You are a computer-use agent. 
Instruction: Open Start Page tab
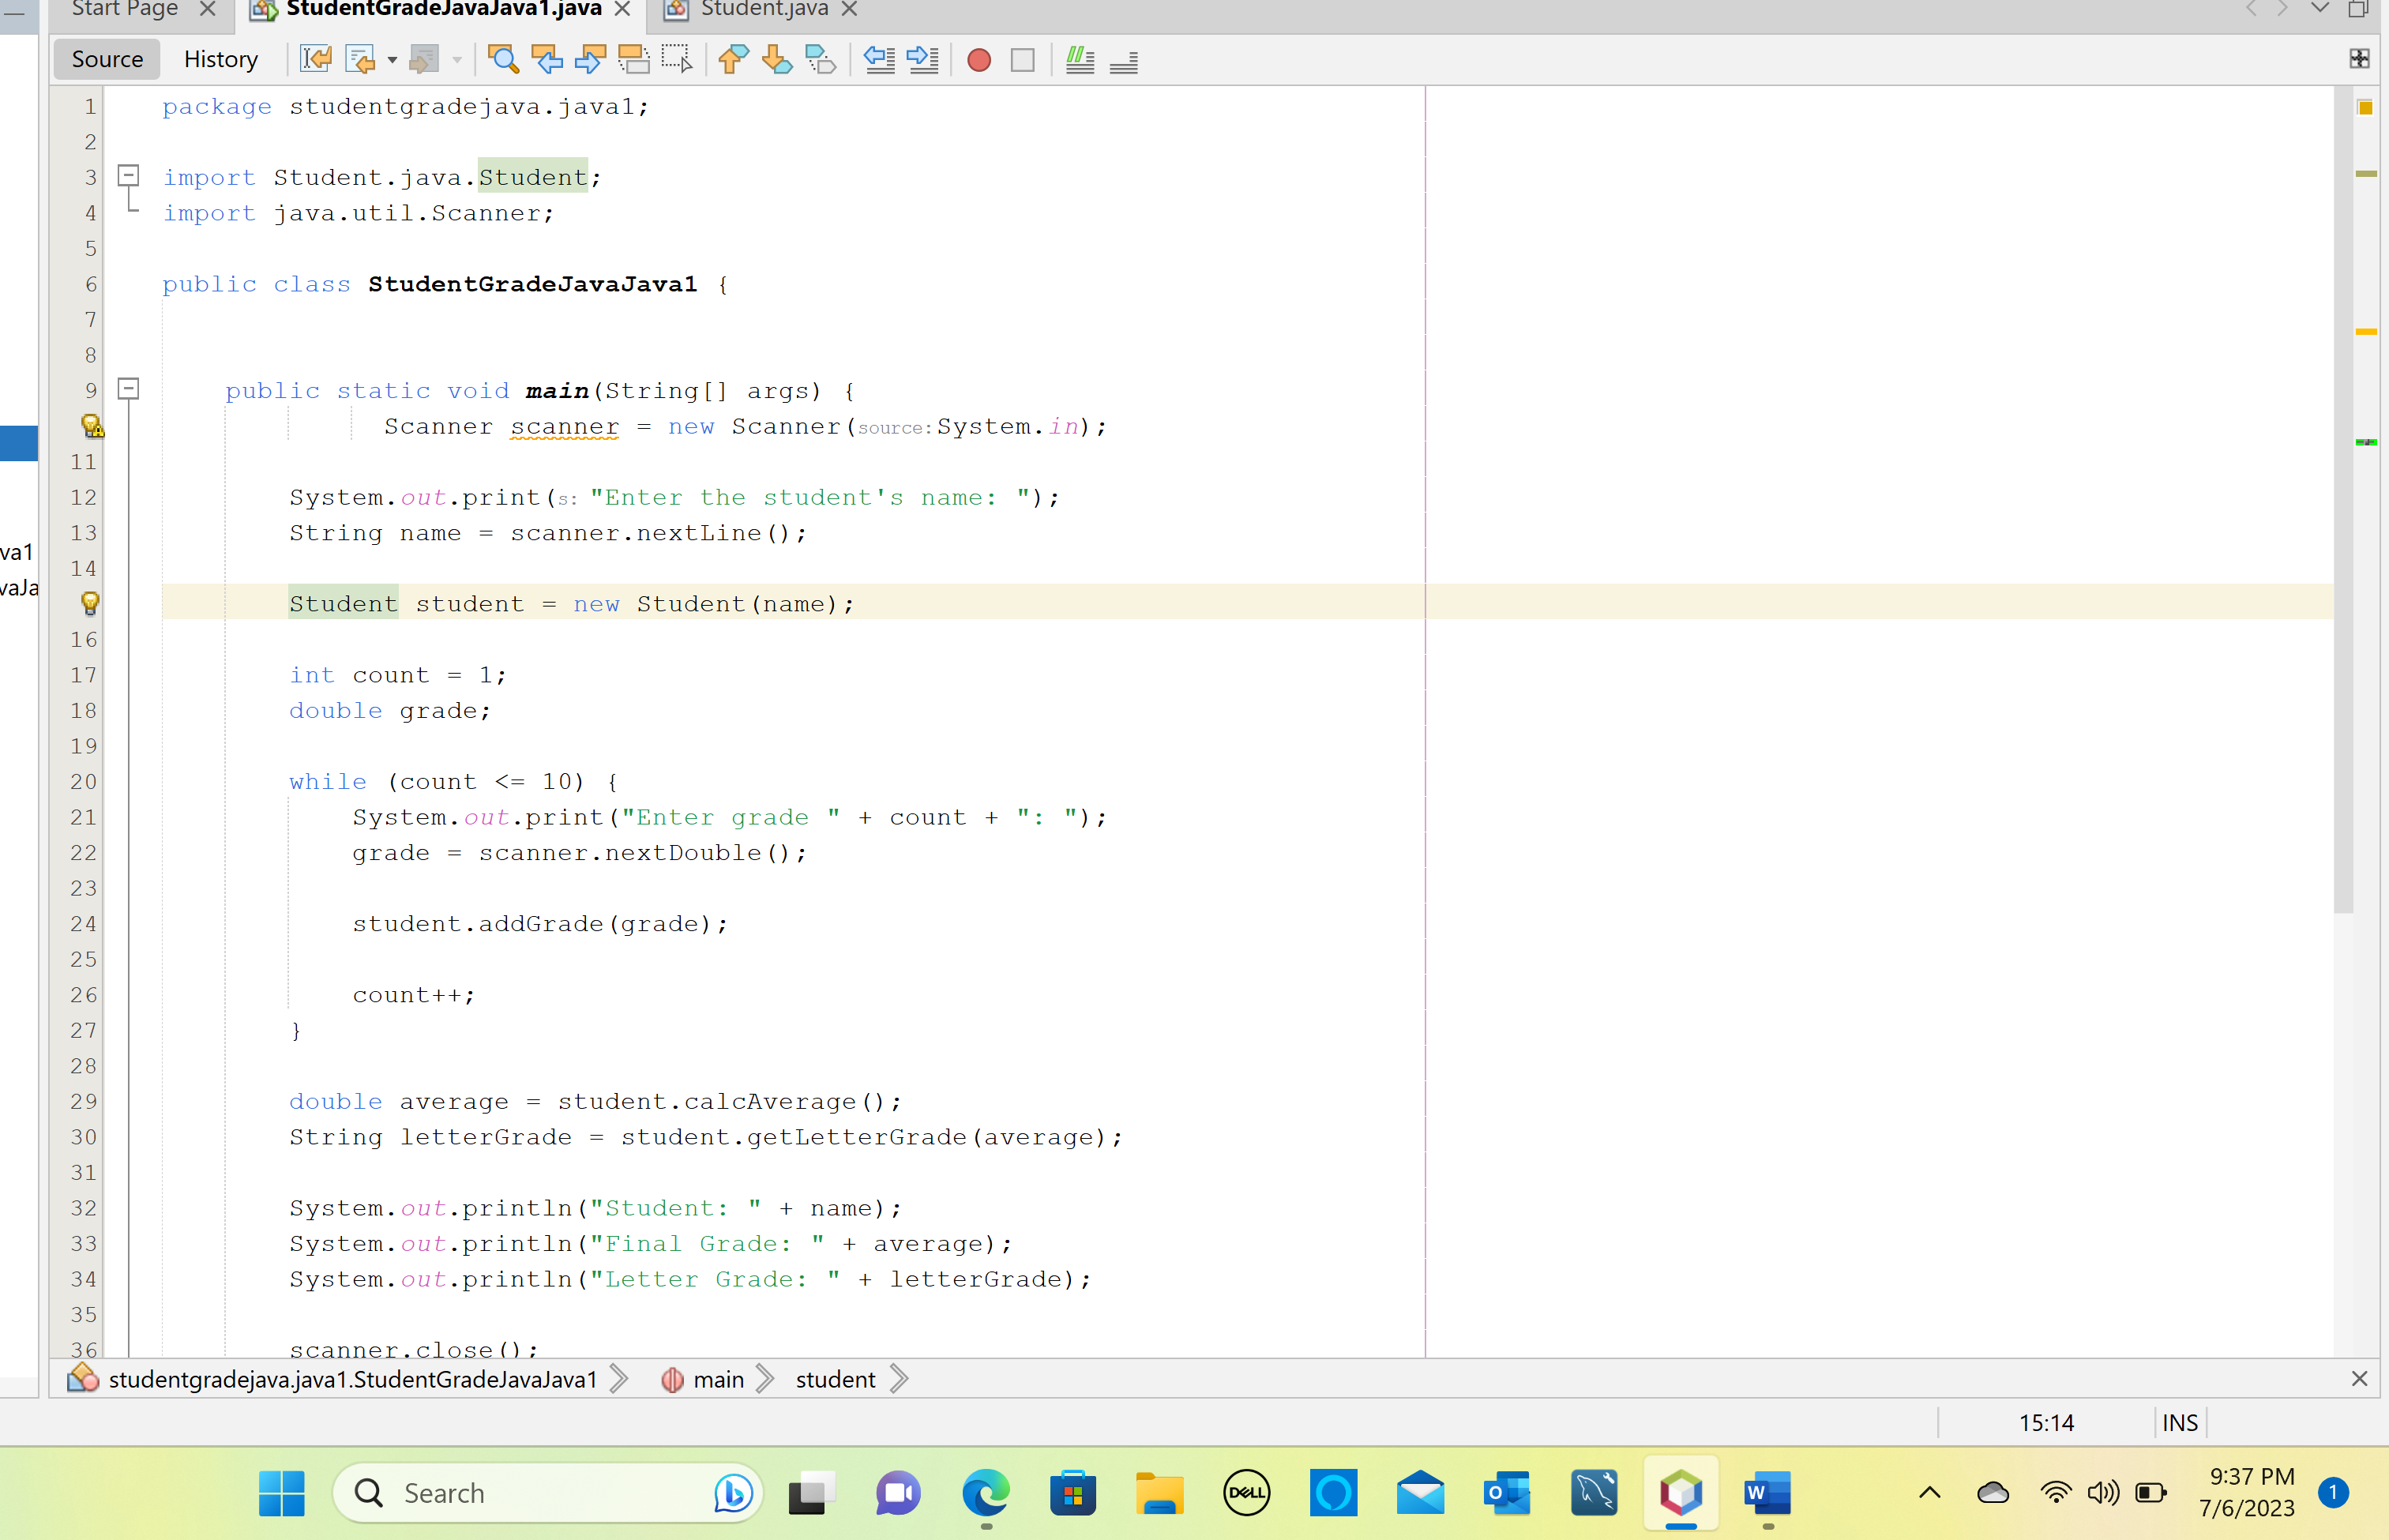pos(125,10)
